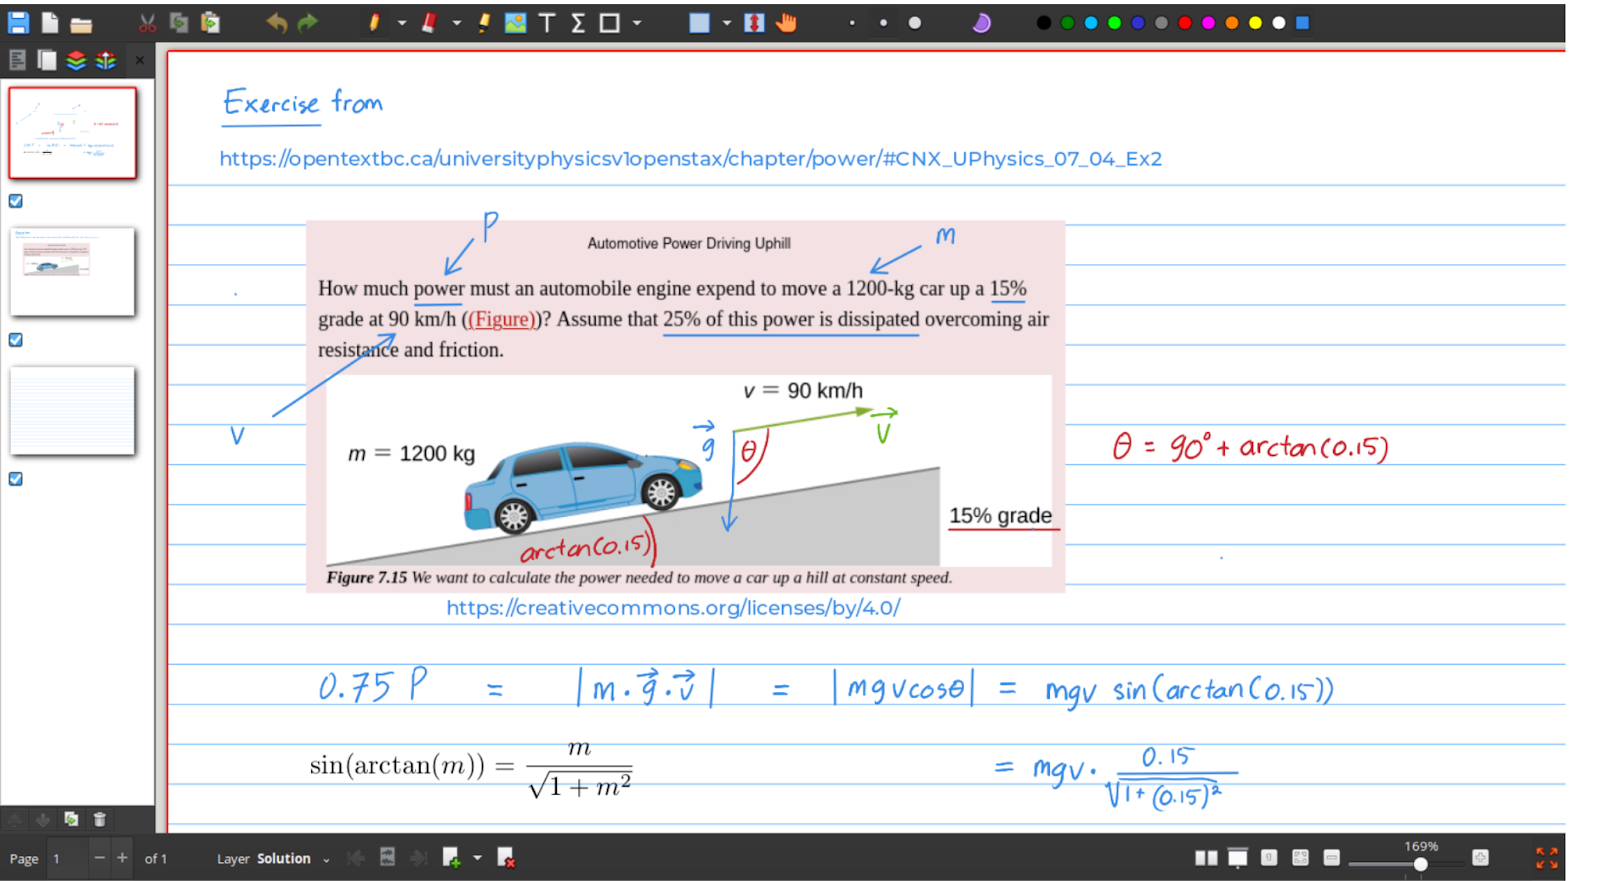Screen dimensions: 1600x881
Task: Select the Highlighter tool
Action: pos(484,23)
